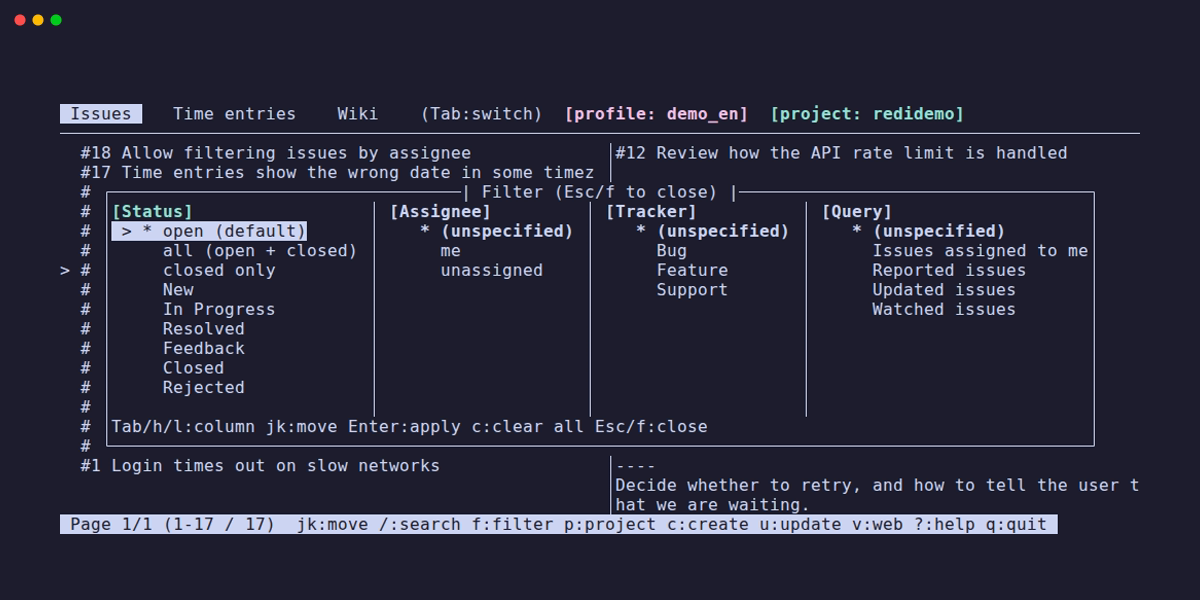Open the Wiki tab
This screenshot has height=600, width=1200.
coord(358,114)
